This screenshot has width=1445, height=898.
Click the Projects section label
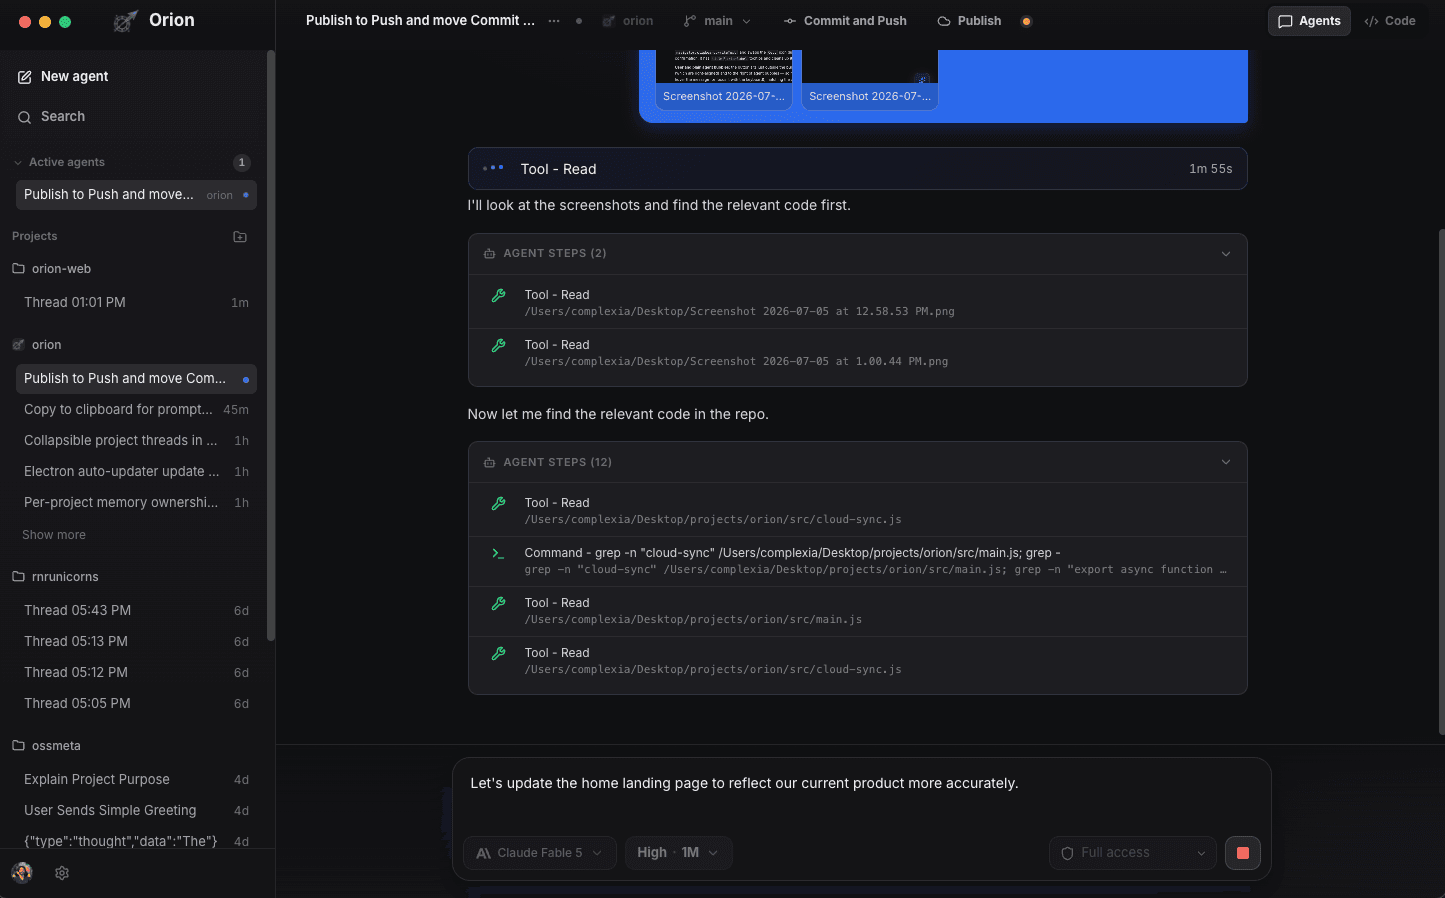tap(35, 237)
